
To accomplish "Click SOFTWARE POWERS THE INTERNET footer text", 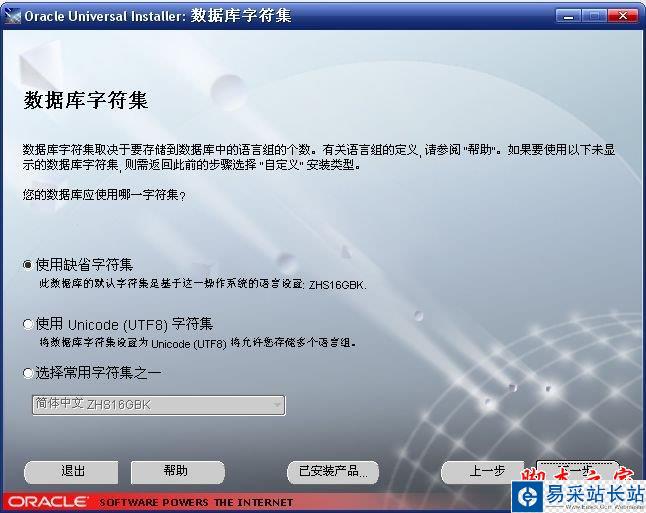I will click(196, 502).
